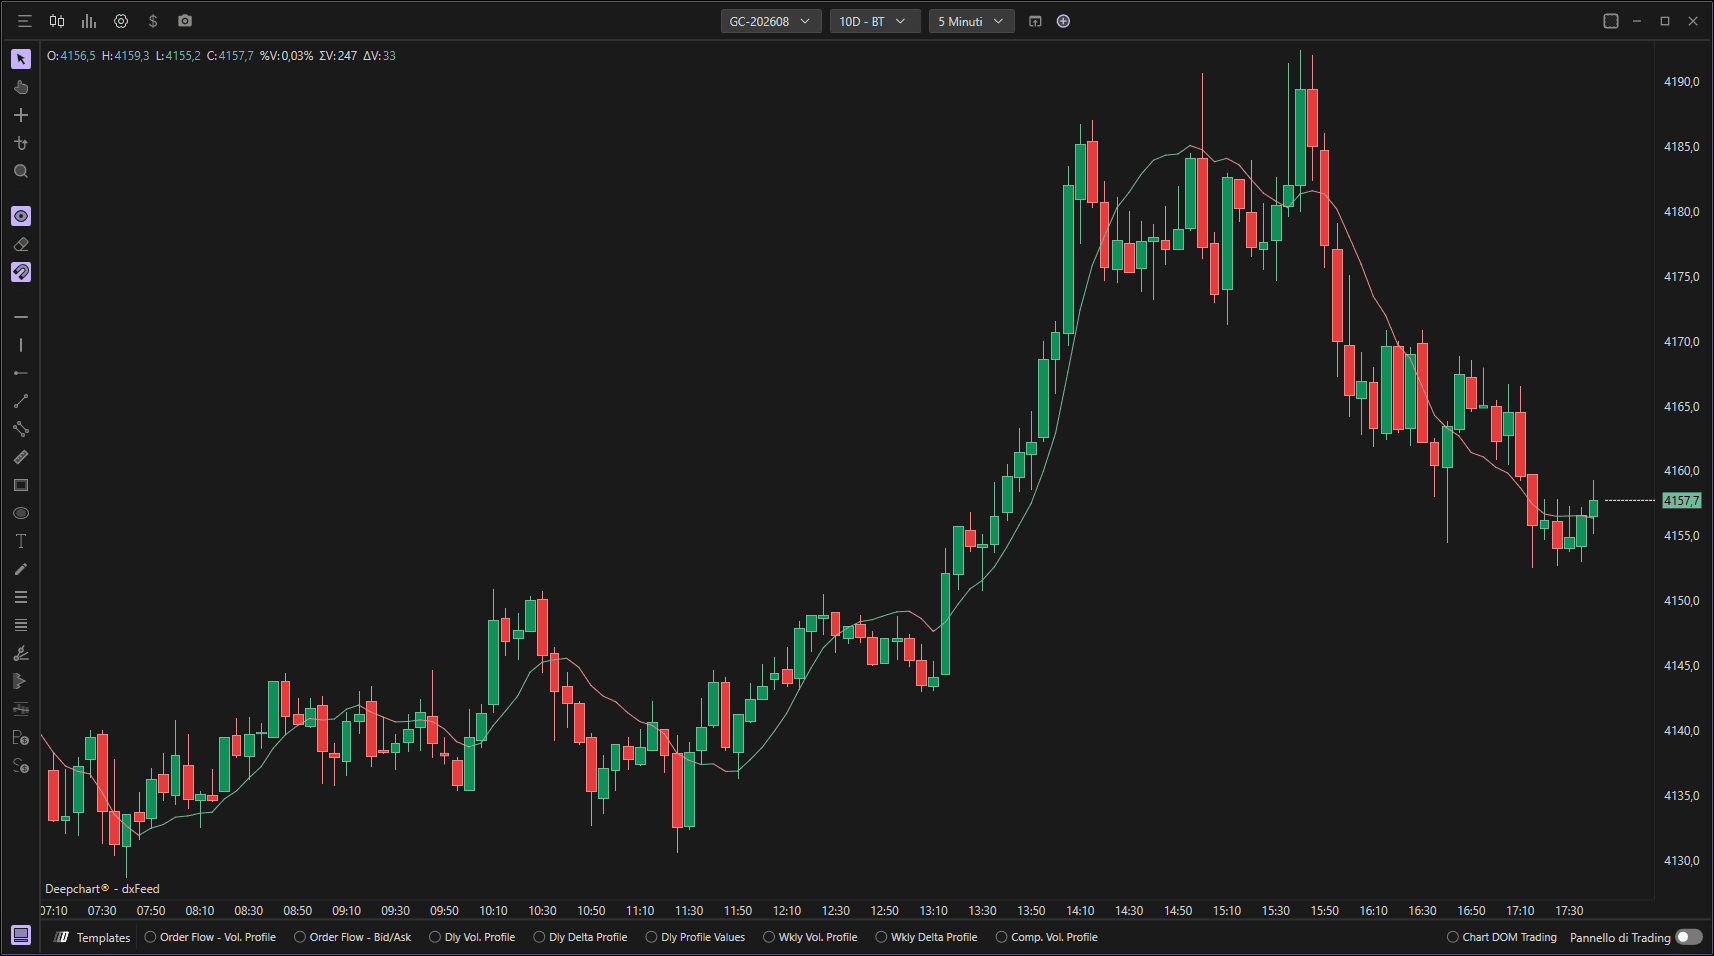
Task: Open the bar chart indicators icon
Action: pos(89,21)
